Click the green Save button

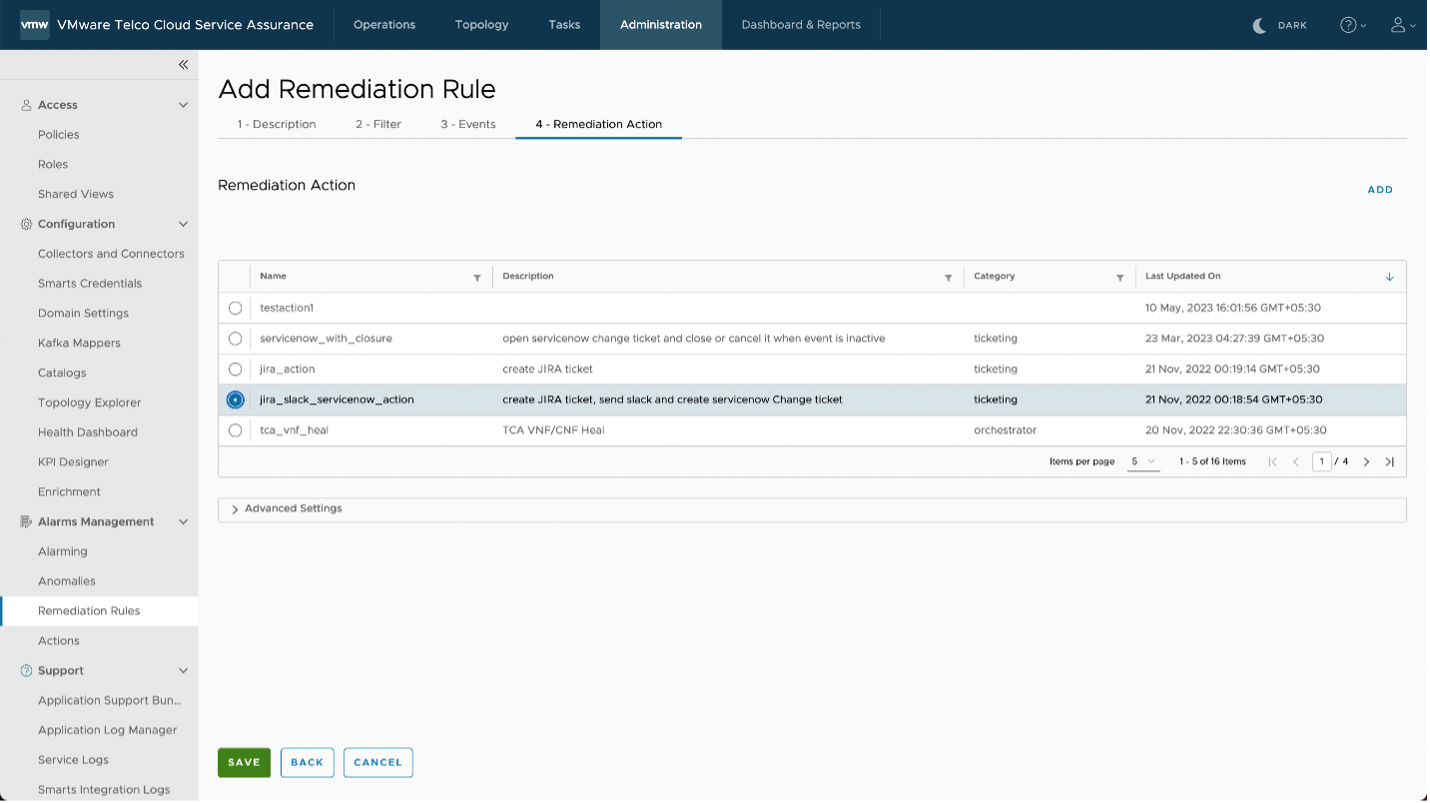244,762
